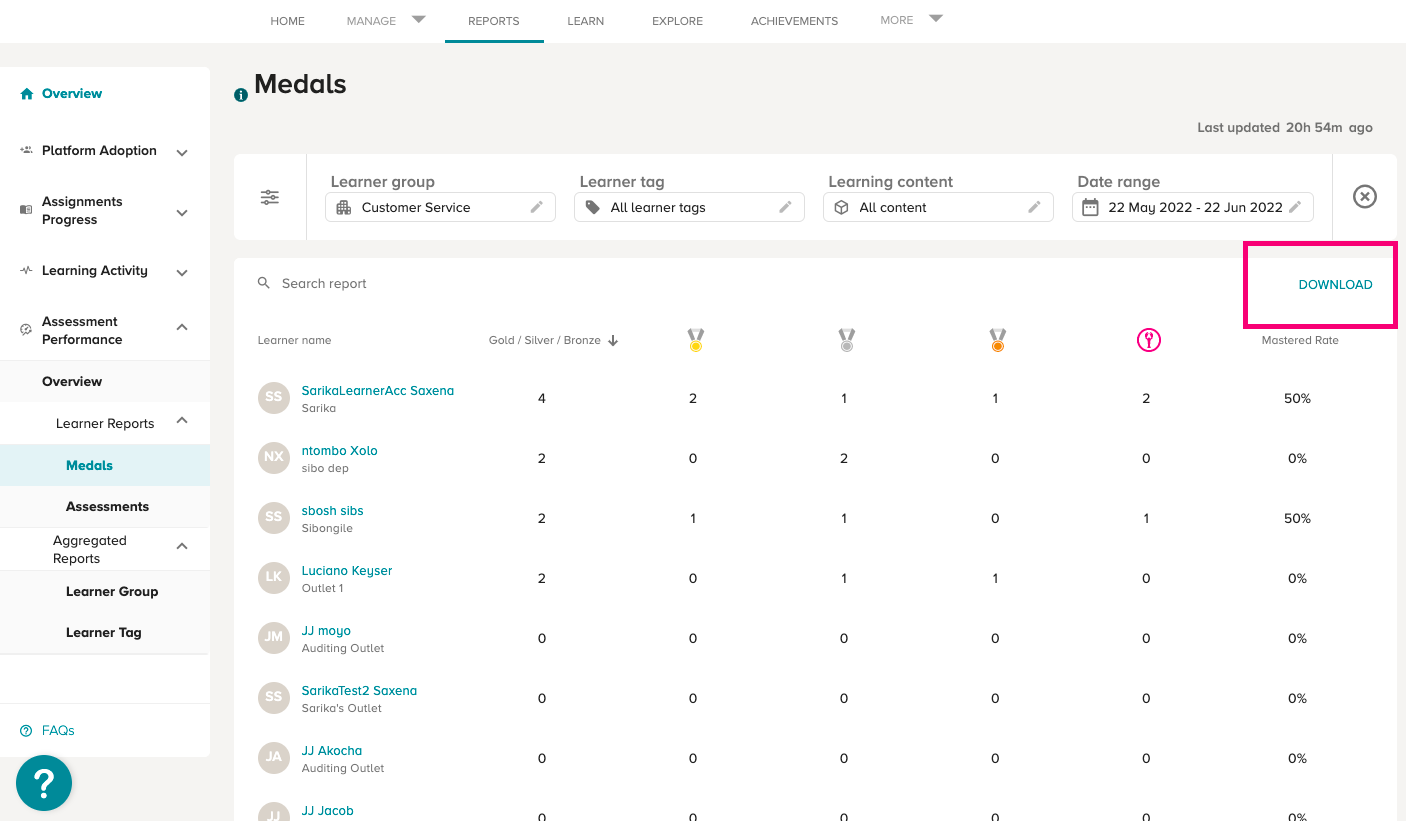Click the SS avatar for SarikaLearnerAcc Saxena
This screenshot has width=1406, height=821.
(x=274, y=398)
